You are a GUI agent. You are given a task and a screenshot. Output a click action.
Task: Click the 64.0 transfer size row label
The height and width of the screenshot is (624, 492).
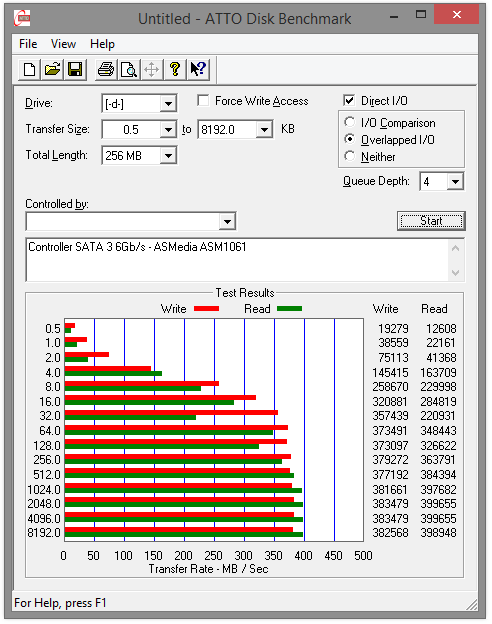[x=50, y=431]
